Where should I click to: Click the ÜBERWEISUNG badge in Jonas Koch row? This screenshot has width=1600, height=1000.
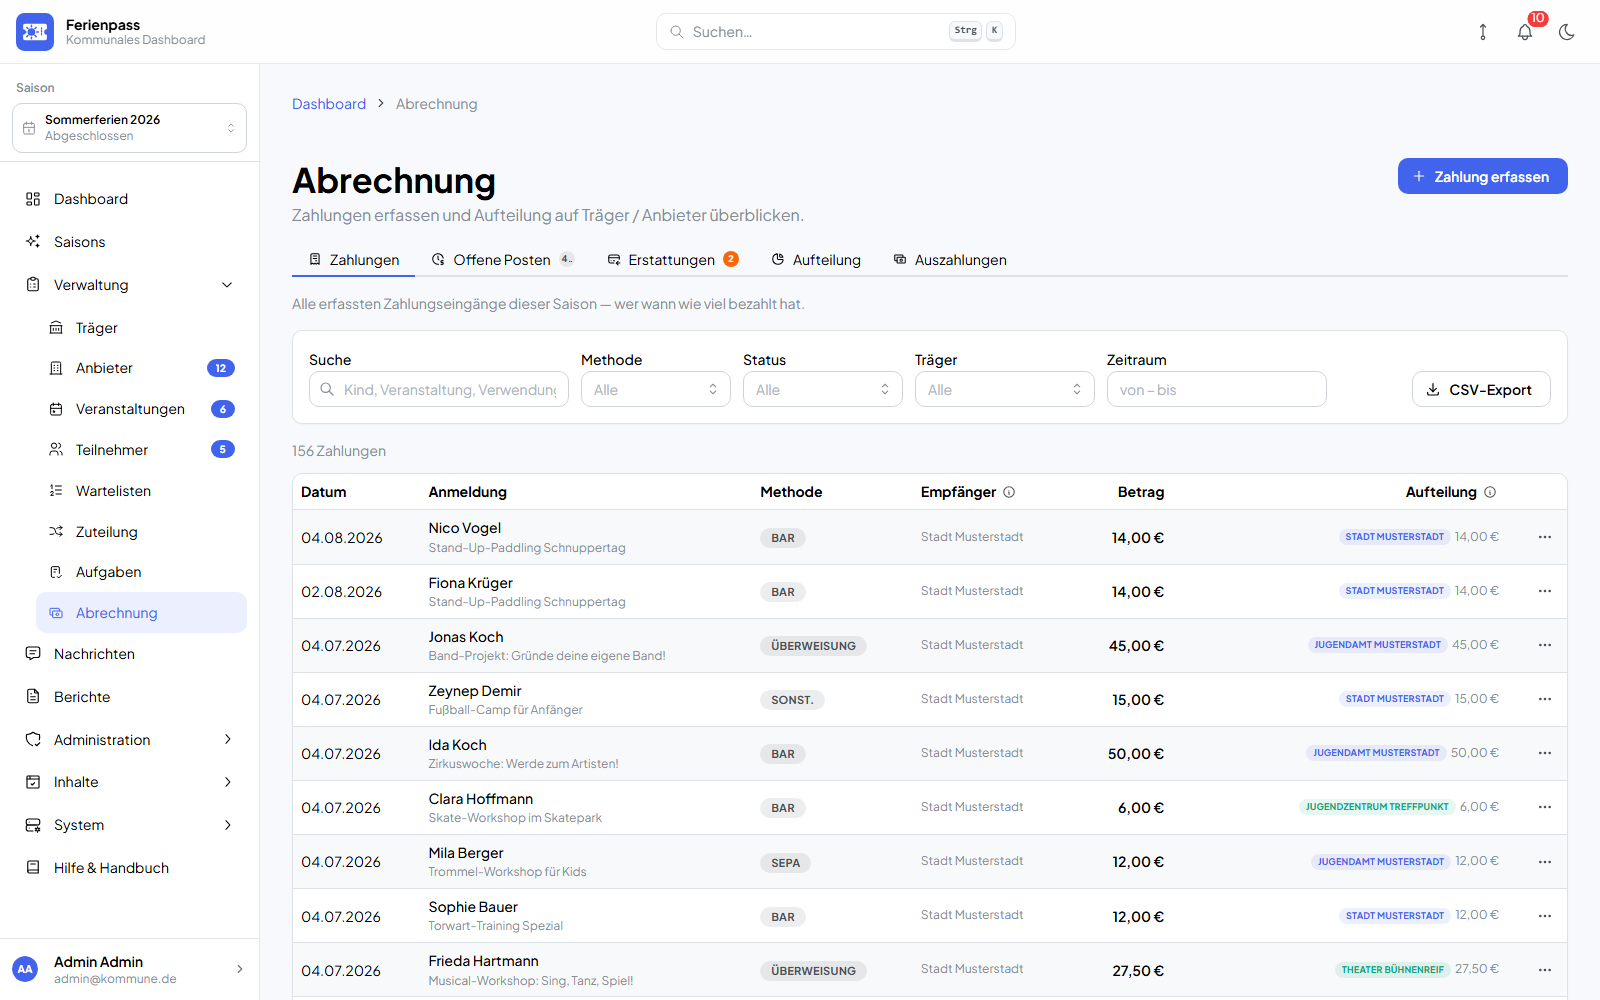pos(813,646)
